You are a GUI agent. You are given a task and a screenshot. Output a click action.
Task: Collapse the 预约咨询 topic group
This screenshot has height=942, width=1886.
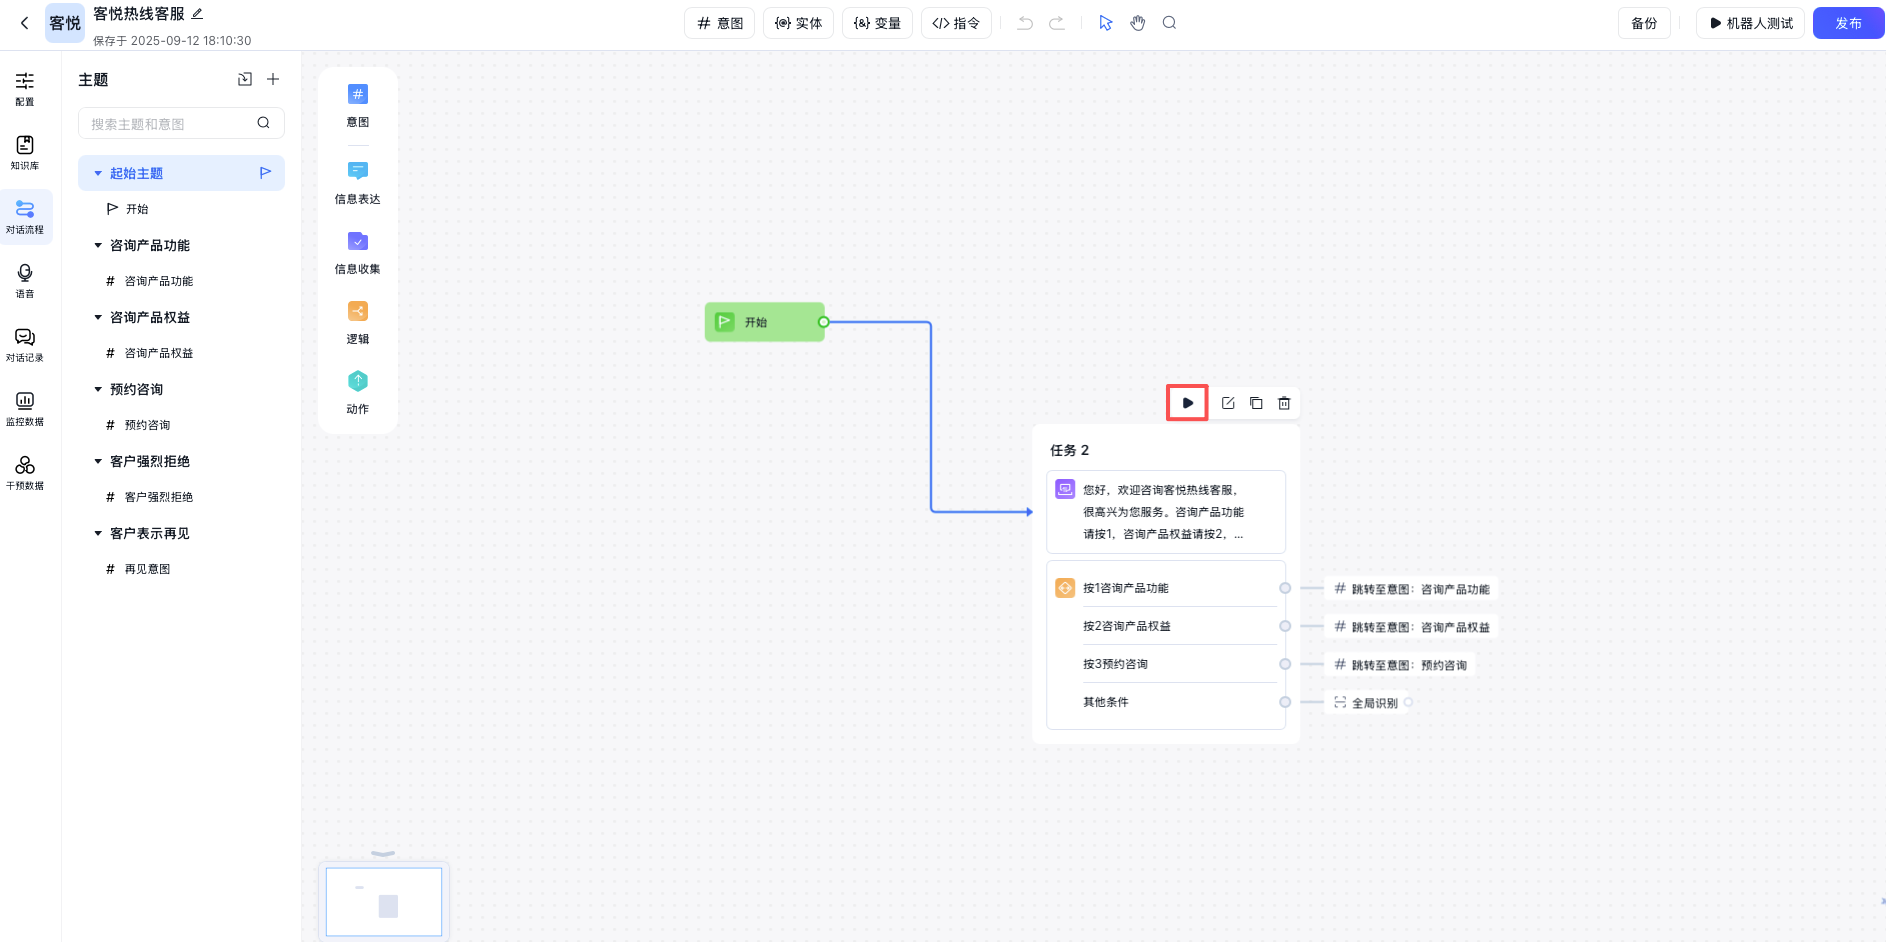pos(98,389)
